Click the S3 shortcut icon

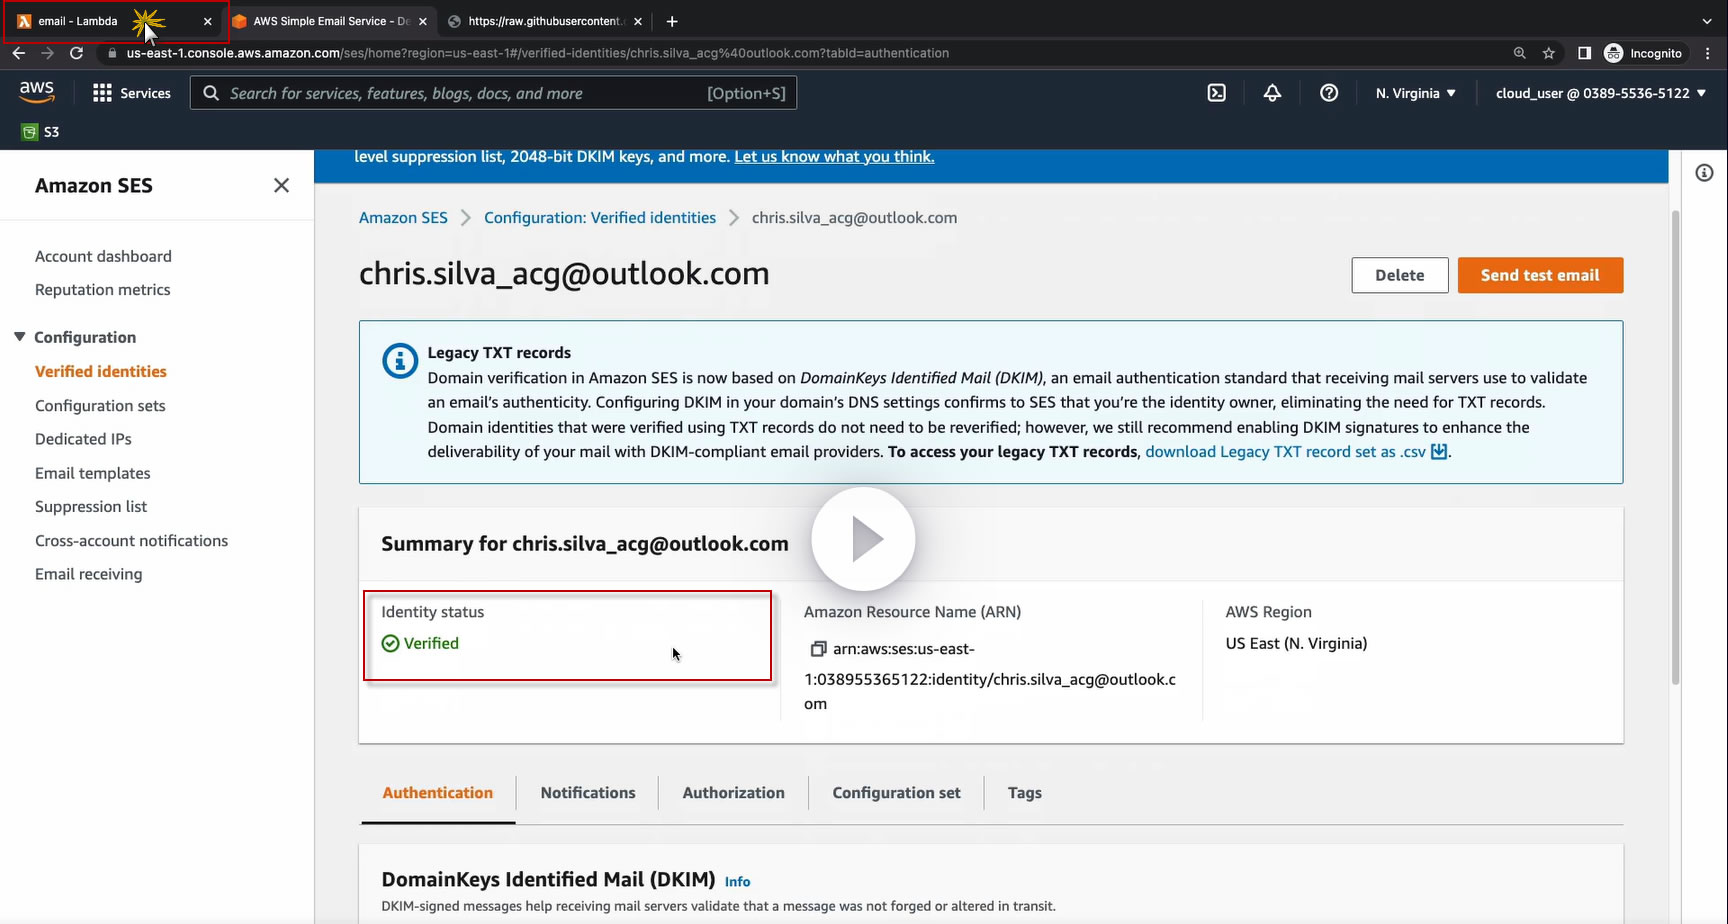[x=30, y=132]
